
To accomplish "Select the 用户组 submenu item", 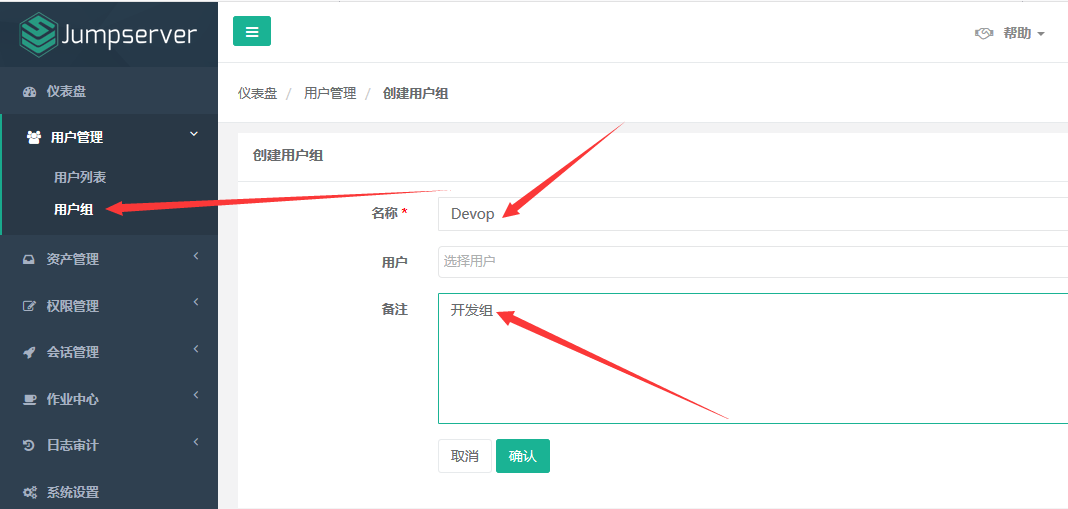I will click(74, 209).
